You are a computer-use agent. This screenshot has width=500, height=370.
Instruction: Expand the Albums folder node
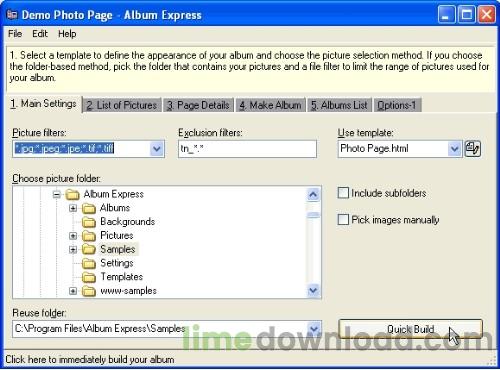[73, 208]
